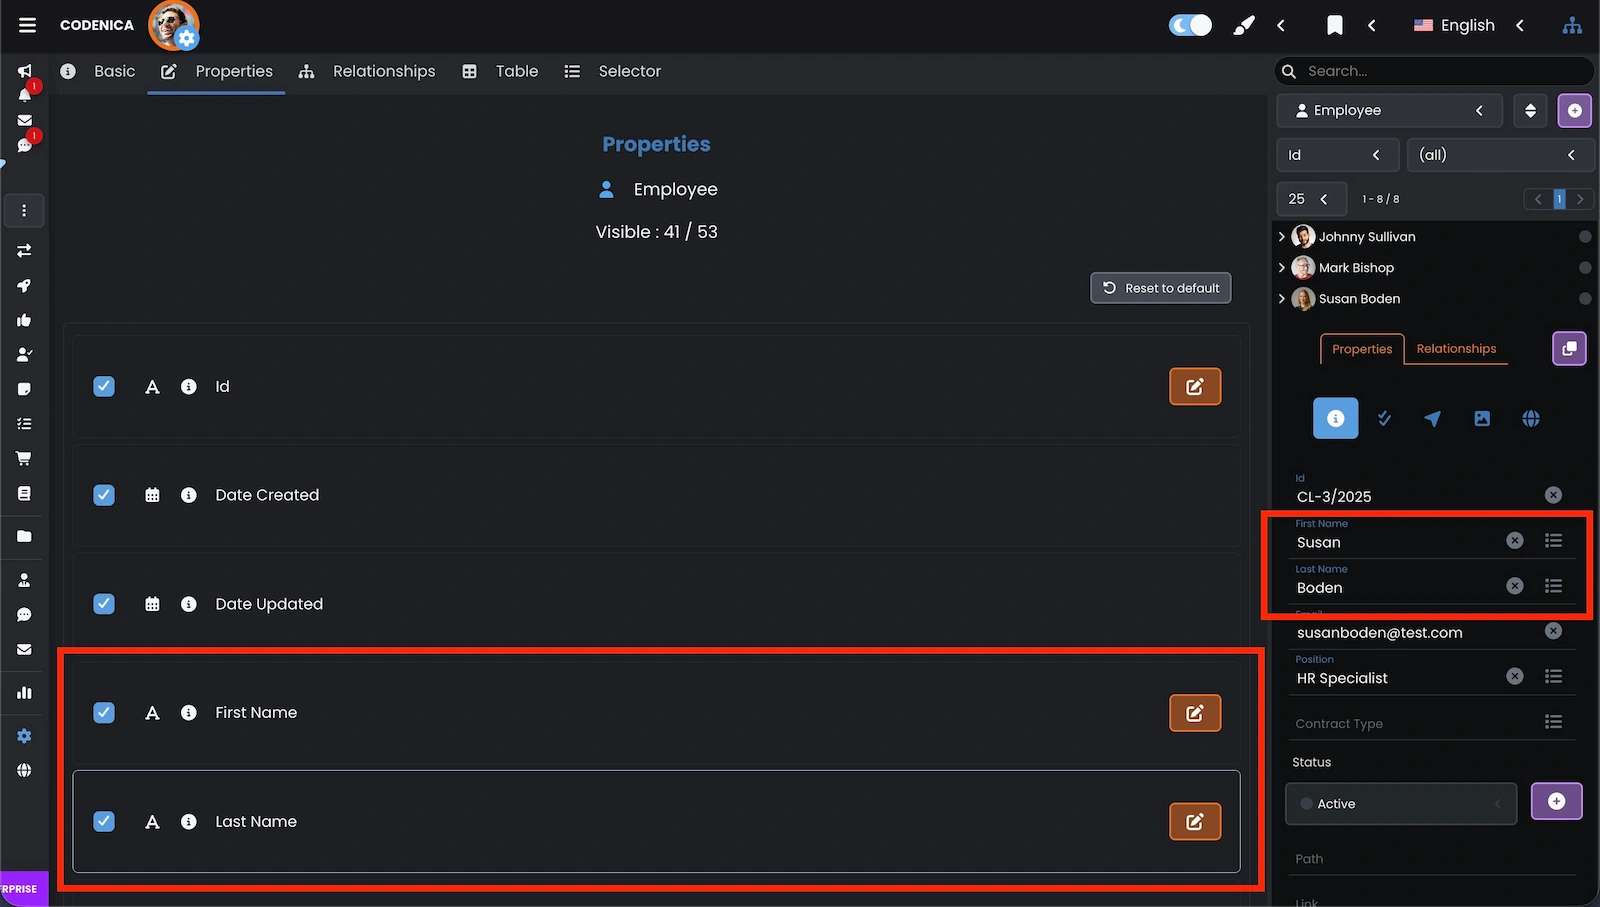
Task: Open the (all) filter dropdown
Action: (1500, 155)
